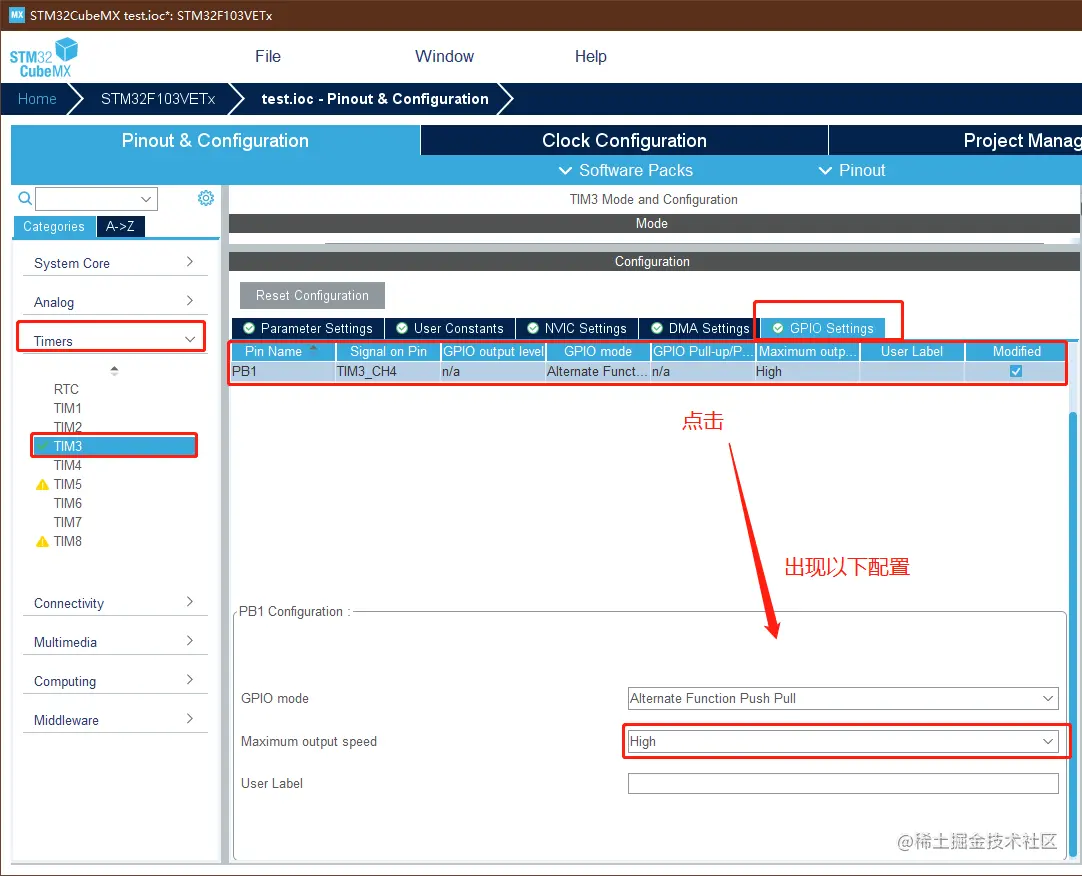Select TIM3 in the timers list
The image size is (1082, 876).
point(115,446)
